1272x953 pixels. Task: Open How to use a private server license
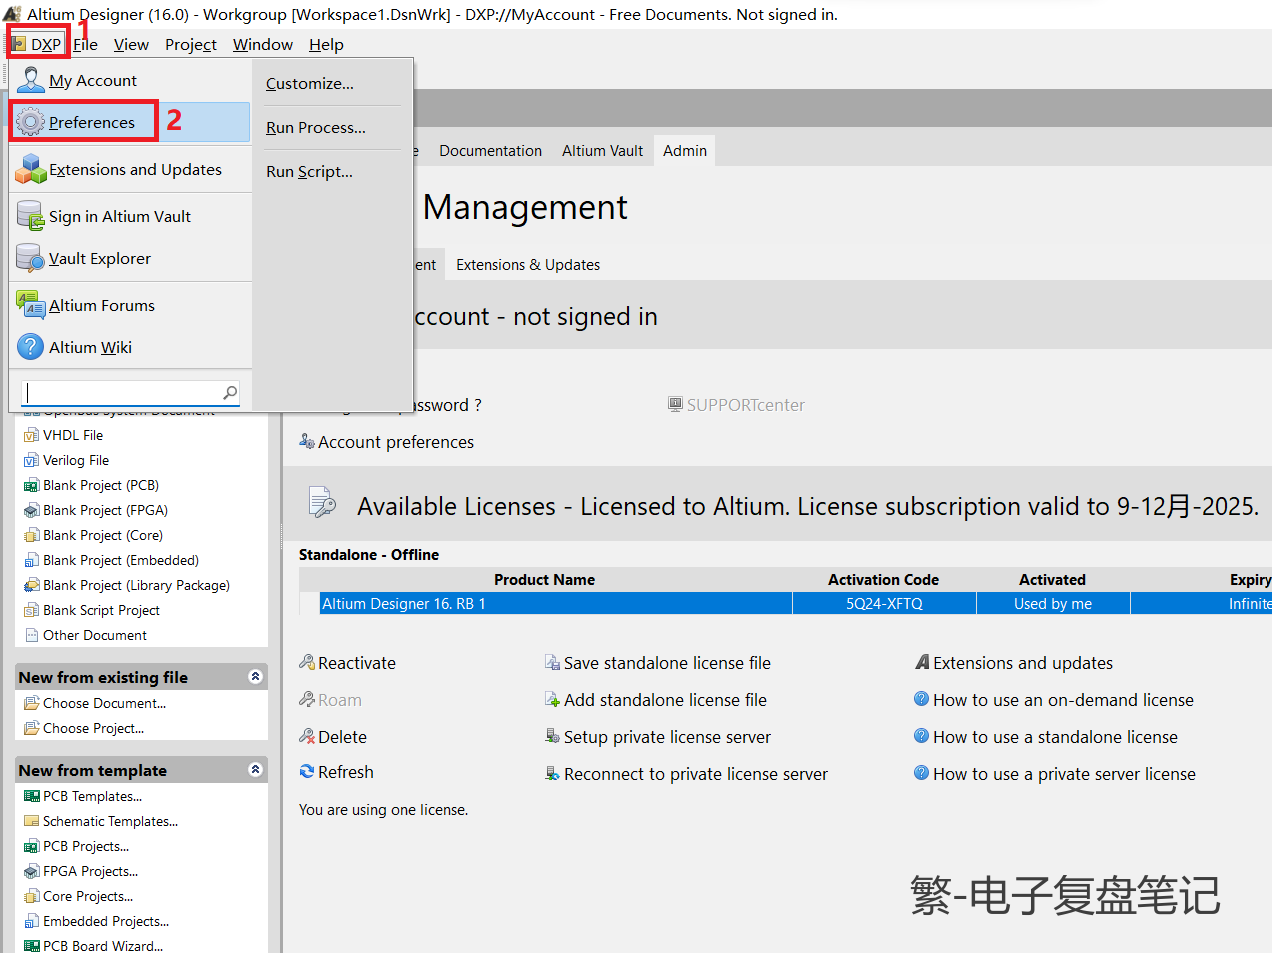pyautogui.click(x=1055, y=774)
